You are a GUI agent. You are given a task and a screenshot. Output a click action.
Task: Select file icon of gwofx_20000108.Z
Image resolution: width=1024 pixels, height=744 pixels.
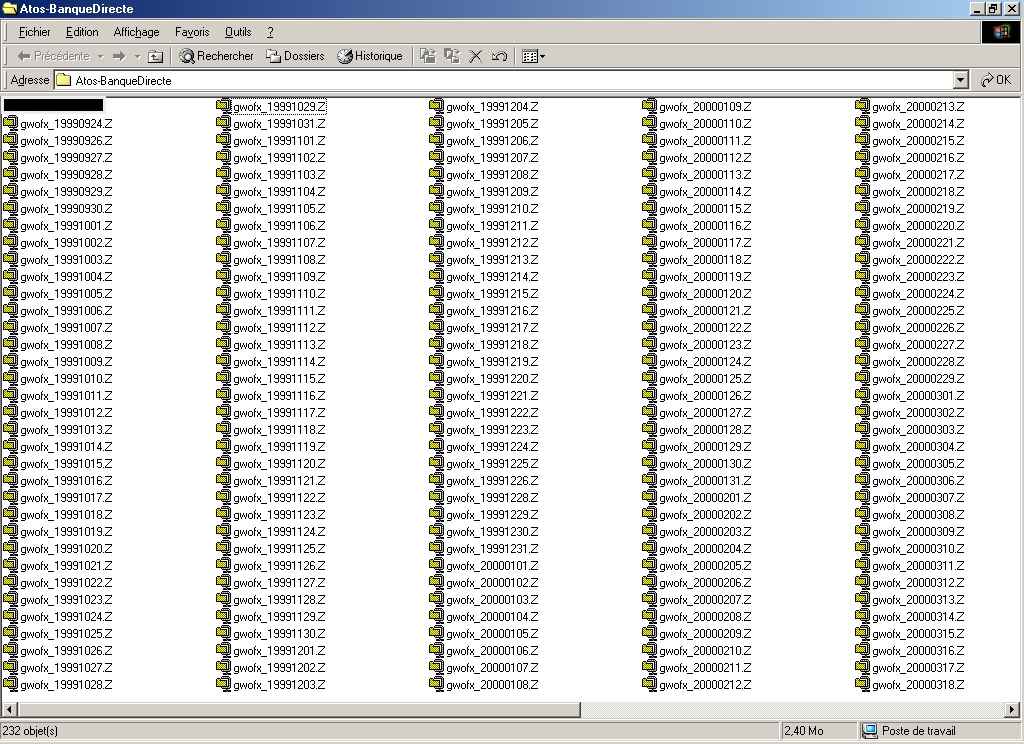436,683
